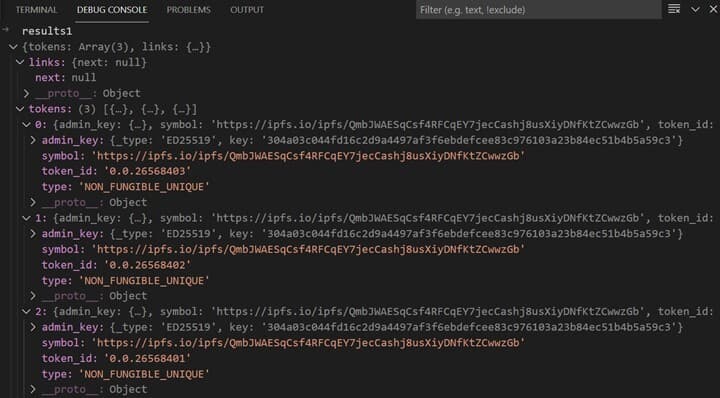Select token_id value '0.0.26568402'
Viewport: 720px width, 398px height.
pyautogui.click(x=147, y=265)
